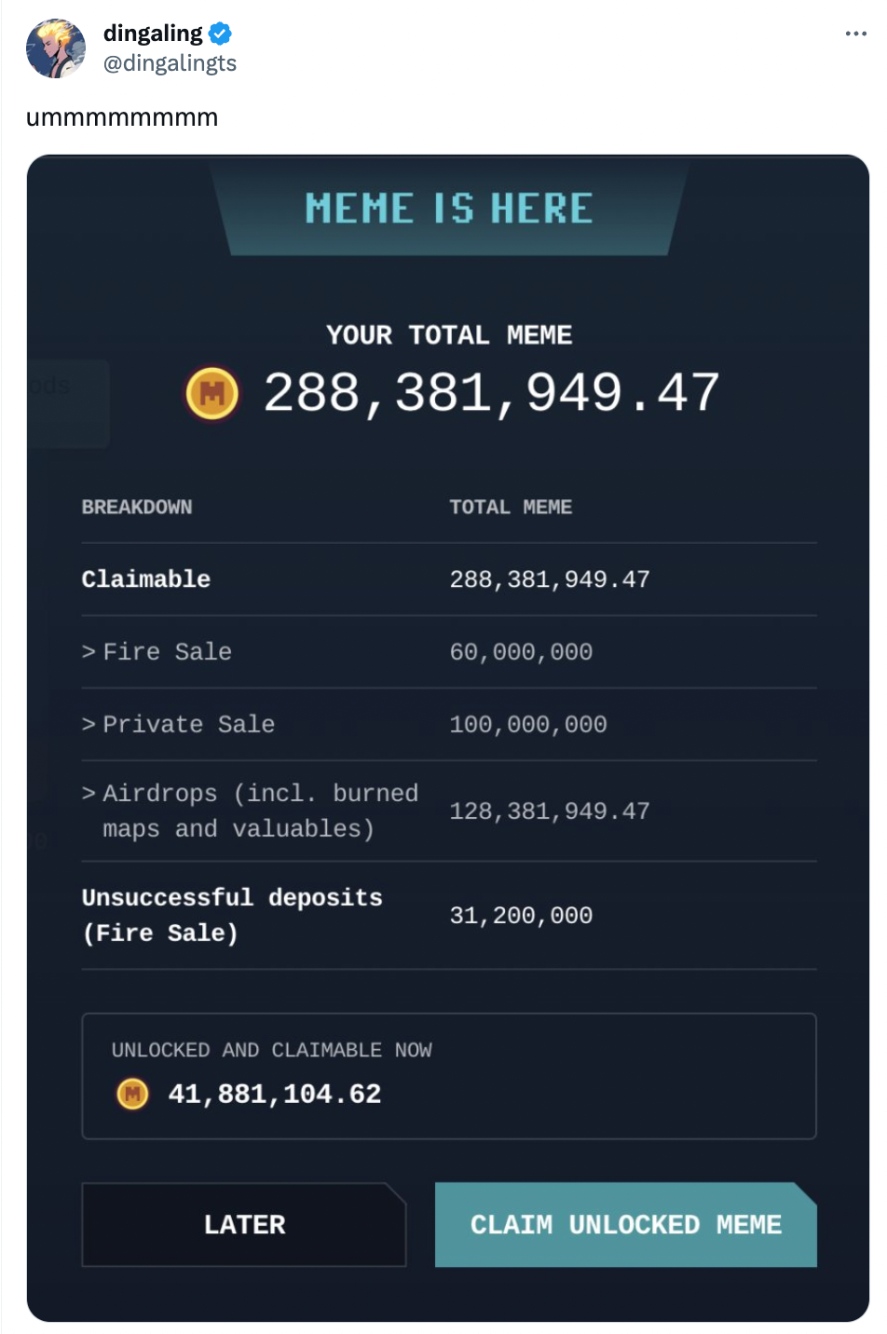Screen dimensions: 887x1334
Task: Click the Unsuccessful deposits (Fire Sale) row
Action: coord(232,915)
